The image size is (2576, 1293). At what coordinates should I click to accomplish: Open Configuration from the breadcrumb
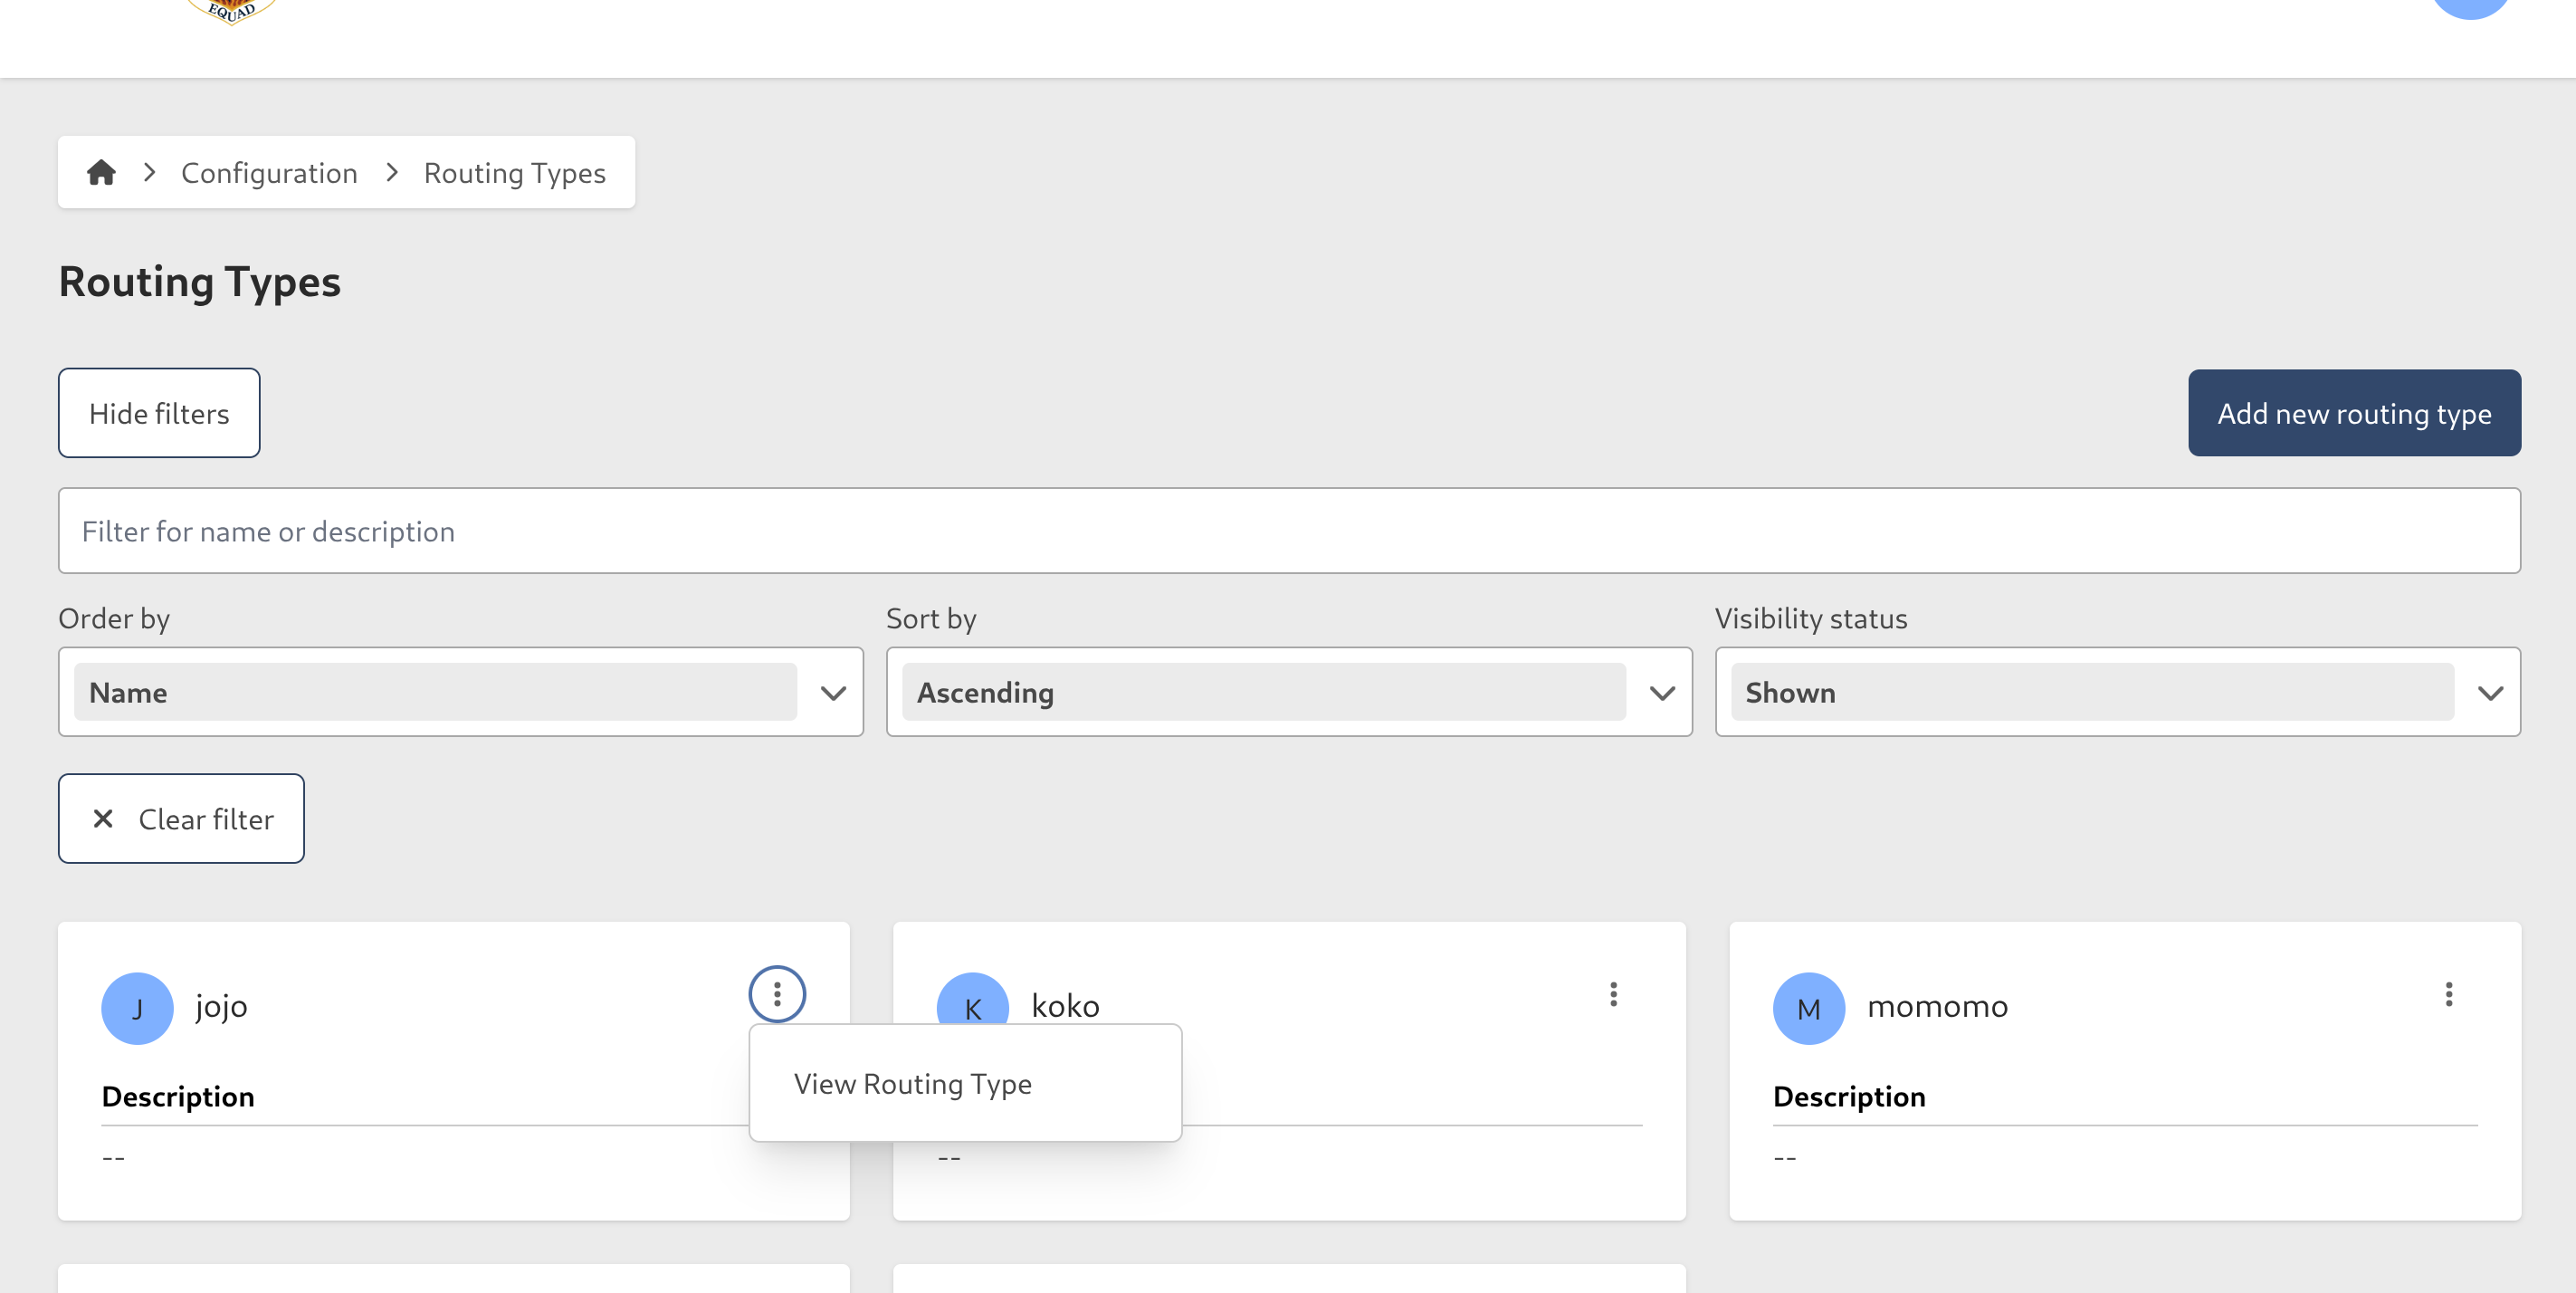[269, 172]
